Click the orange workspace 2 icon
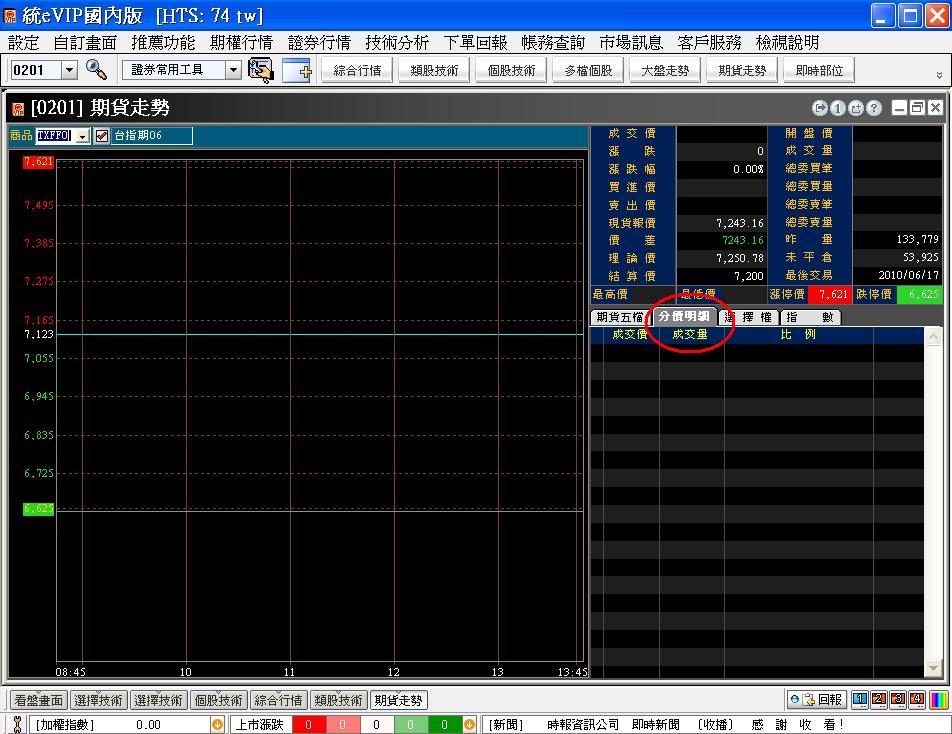 [x=879, y=699]
